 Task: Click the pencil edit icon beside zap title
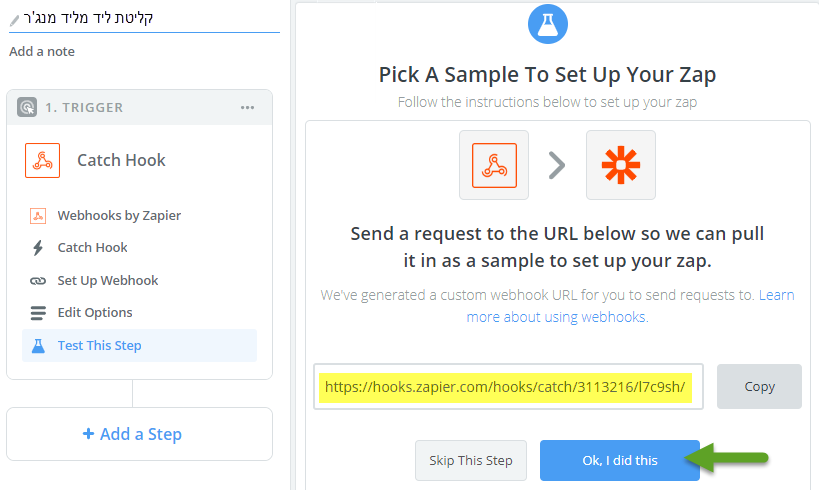[x=14, y=20]
